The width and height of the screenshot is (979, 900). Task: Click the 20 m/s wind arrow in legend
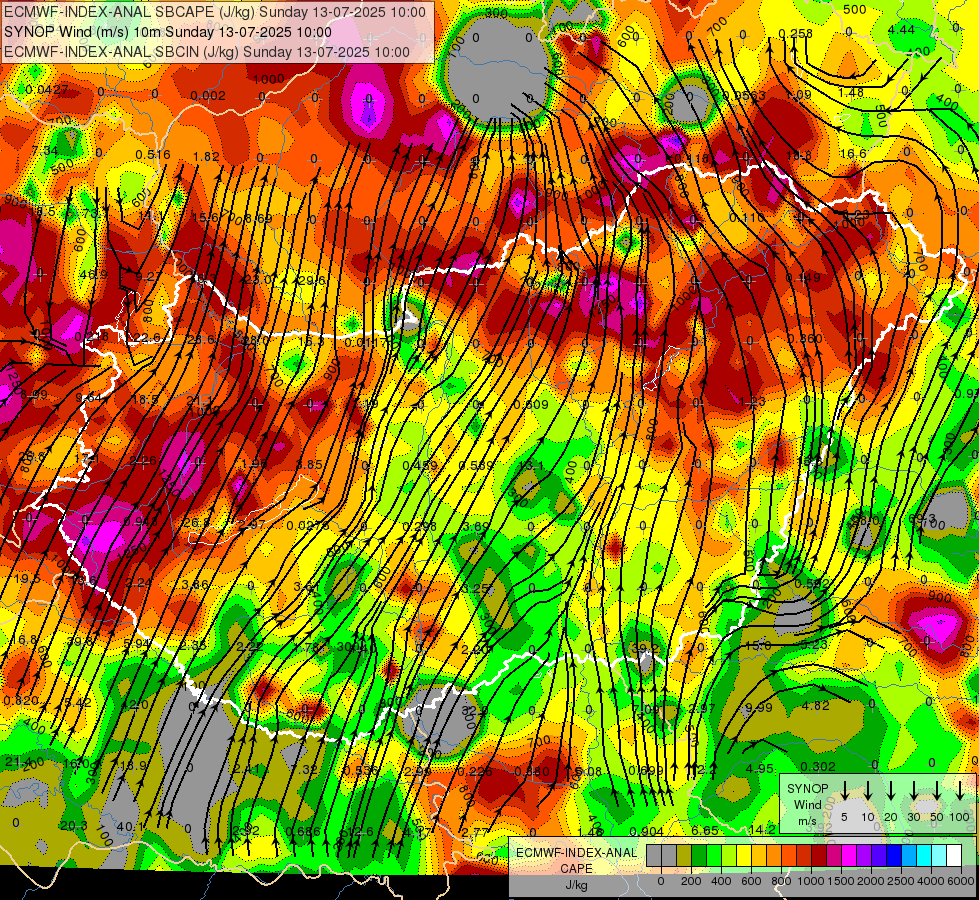coord(891,790)
